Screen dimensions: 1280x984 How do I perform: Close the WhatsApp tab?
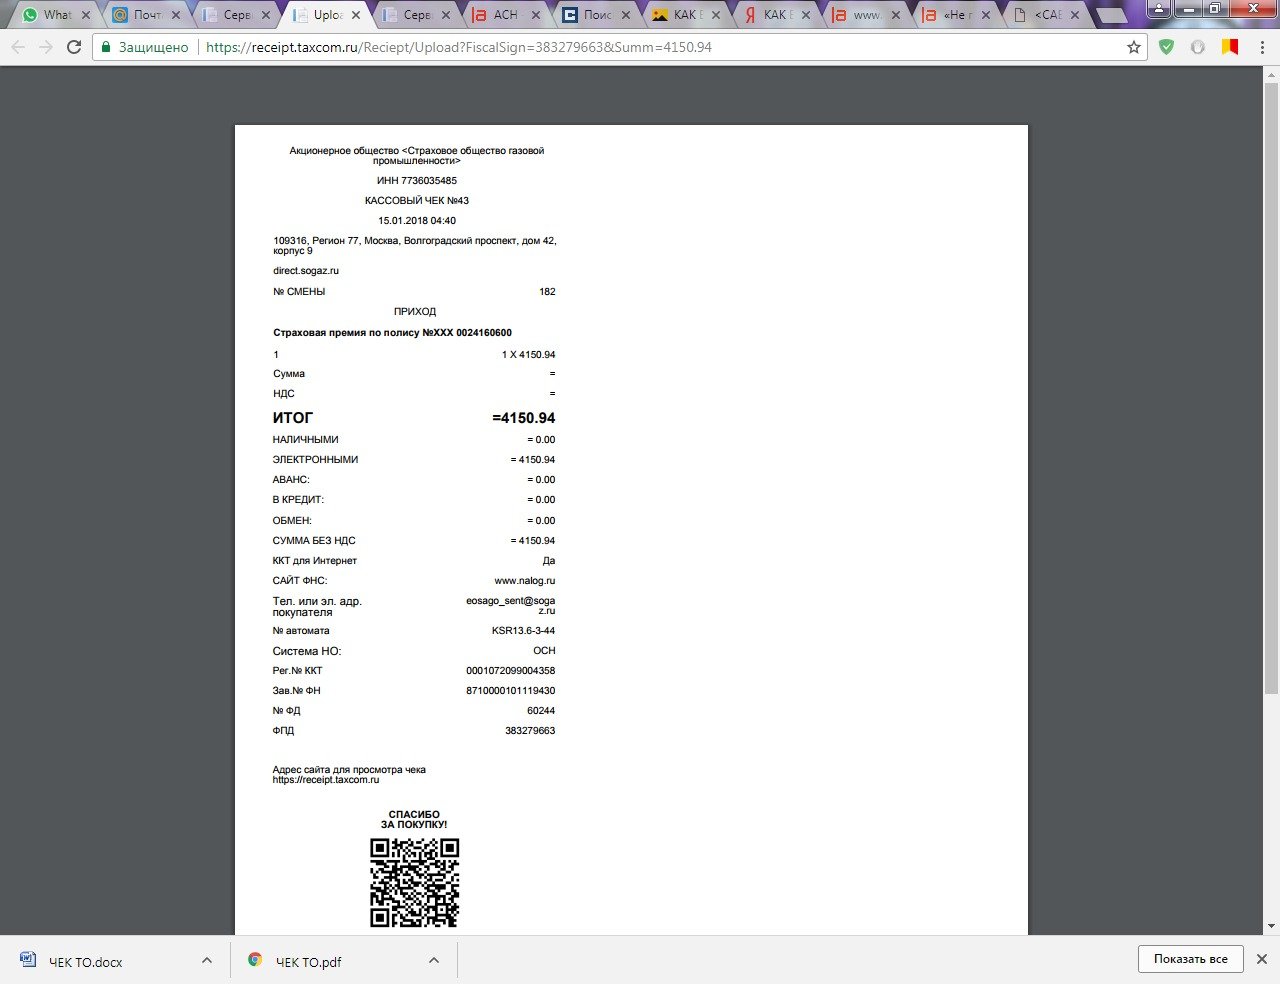point(85,15)
